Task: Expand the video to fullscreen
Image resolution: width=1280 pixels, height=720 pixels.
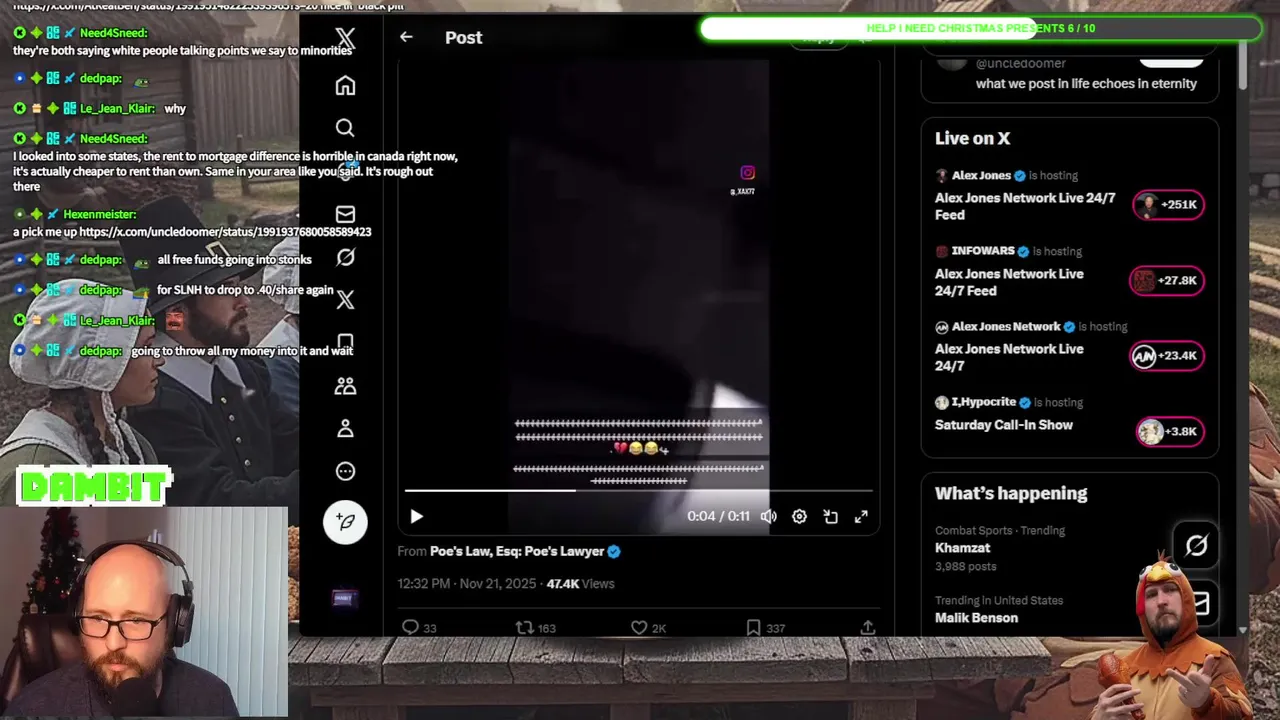Action: coord(861,516)
